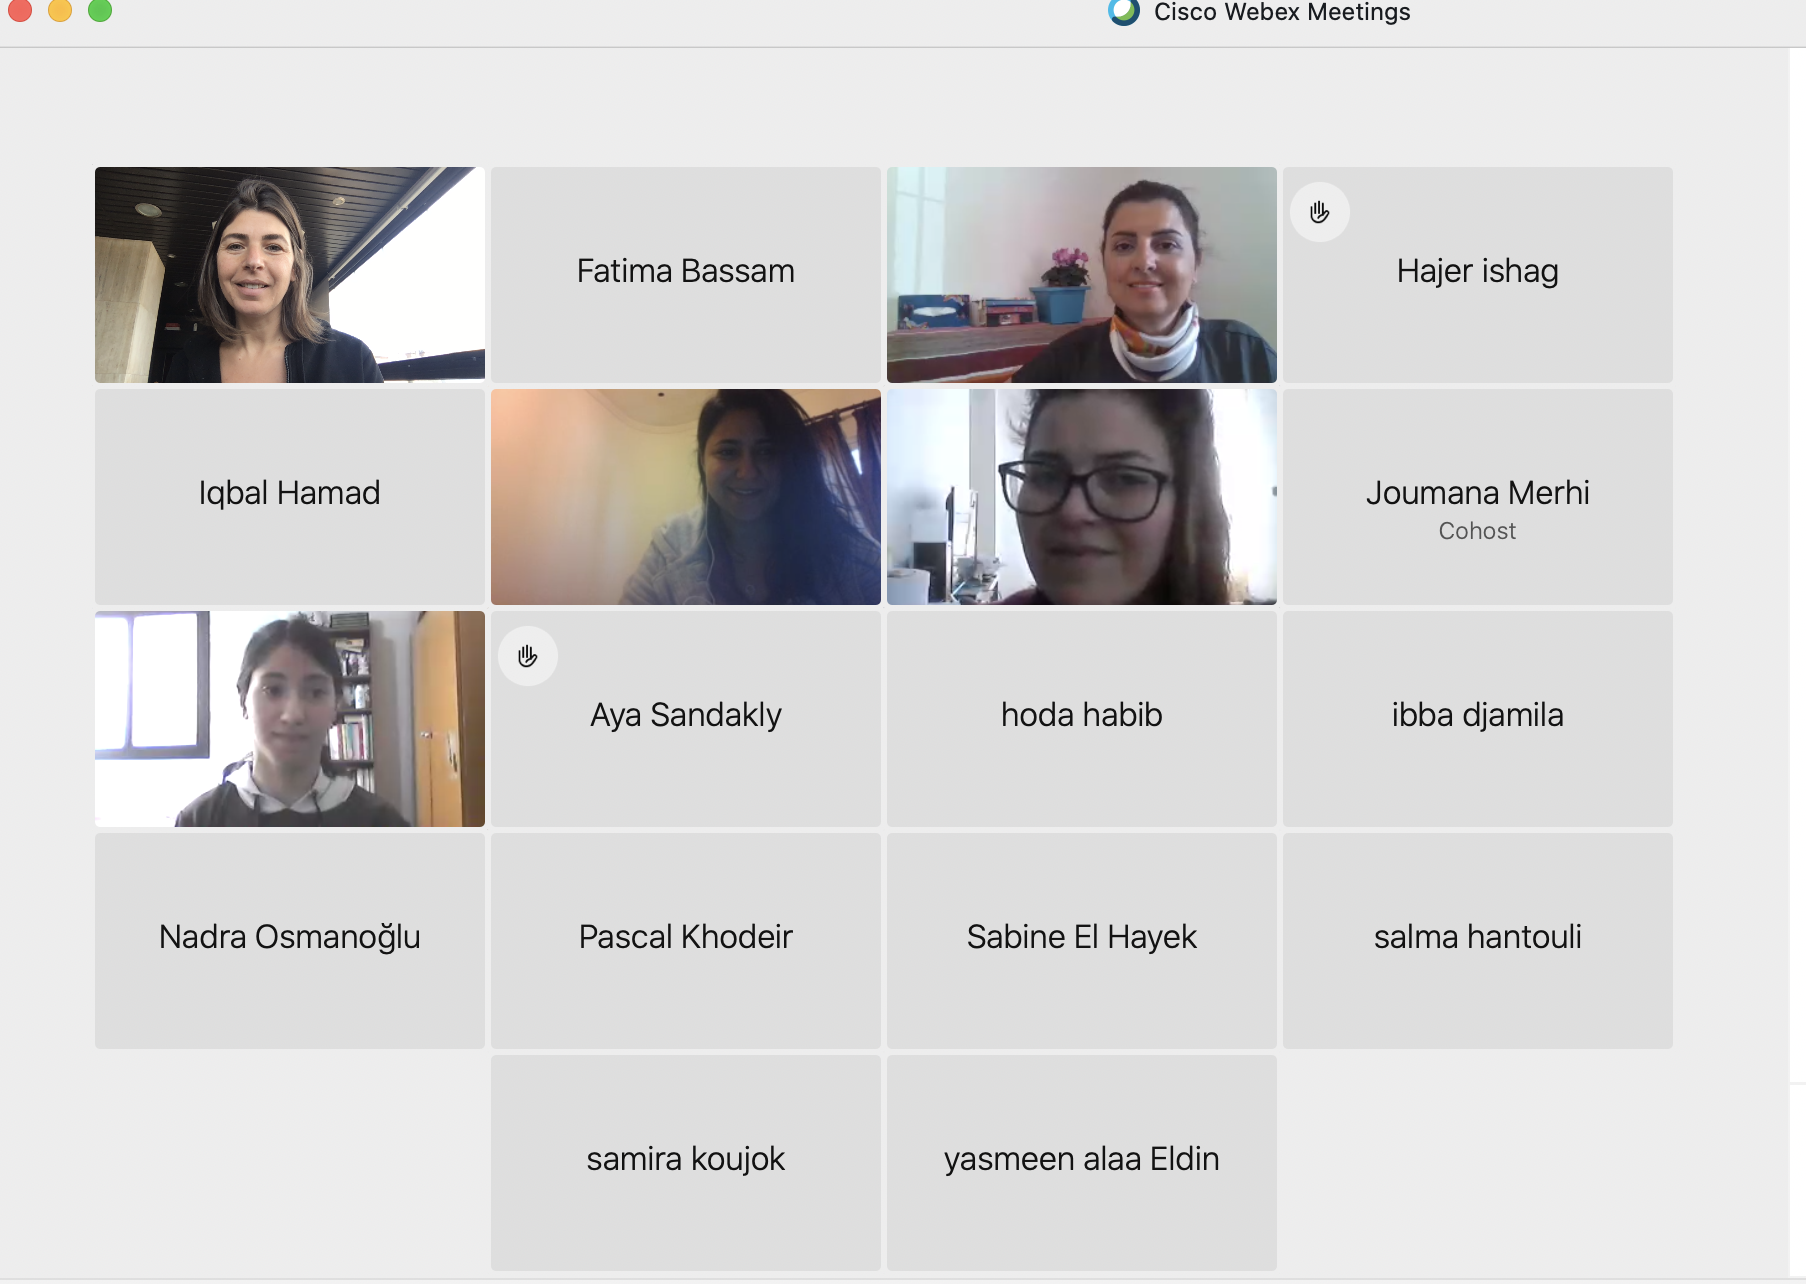1806x1284 pixels.
Task: Select the Iqbal Hamad participant tile
Action: 290,497
